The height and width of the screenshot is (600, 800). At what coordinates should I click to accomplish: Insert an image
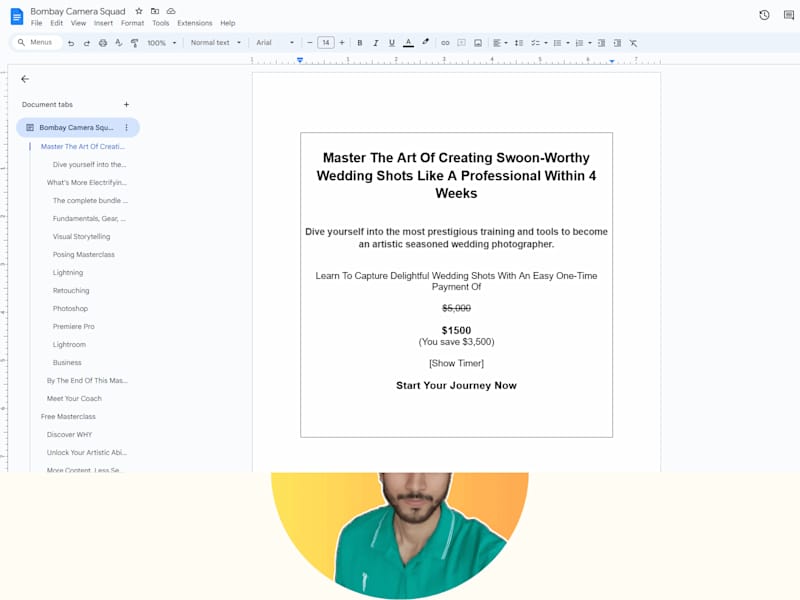point(478,43)
